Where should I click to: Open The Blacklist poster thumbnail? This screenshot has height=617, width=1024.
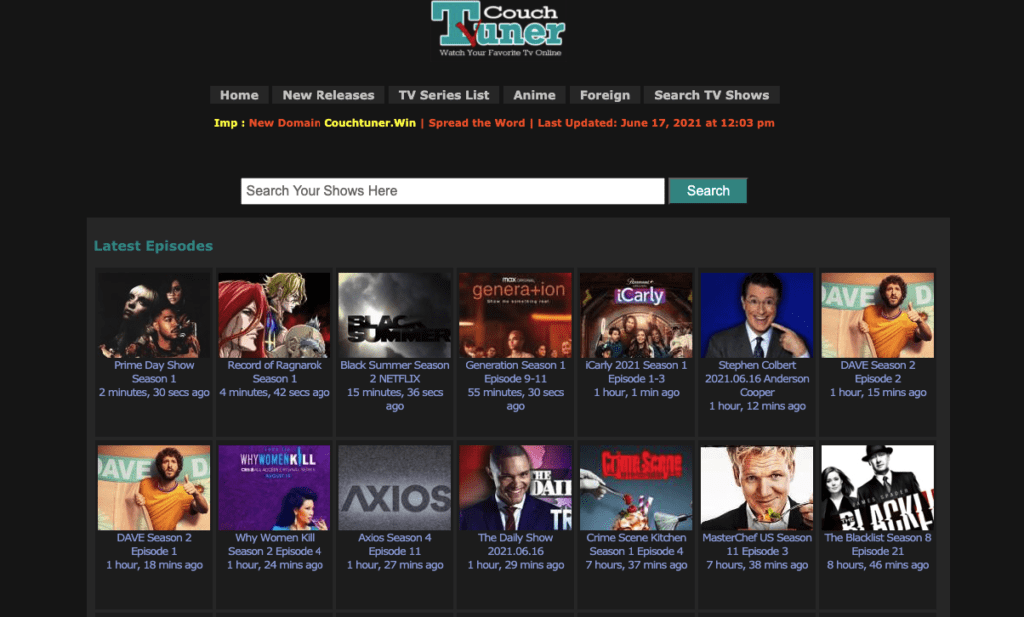pyautogui.click(x=878, y=488)
